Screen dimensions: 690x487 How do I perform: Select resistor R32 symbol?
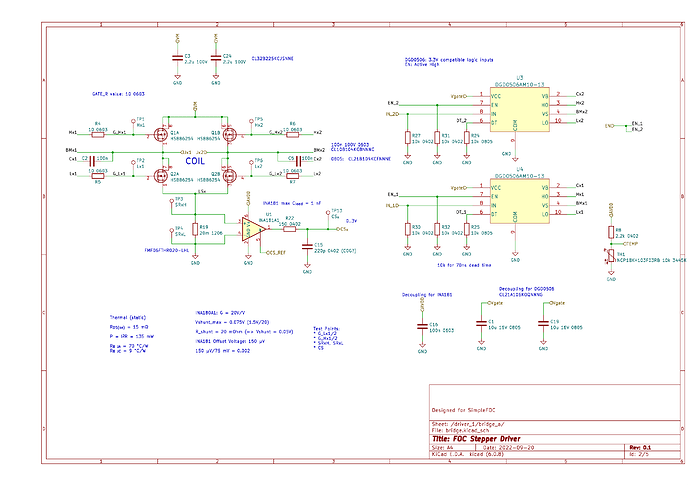pyautogui.click(x=437, y=229)
